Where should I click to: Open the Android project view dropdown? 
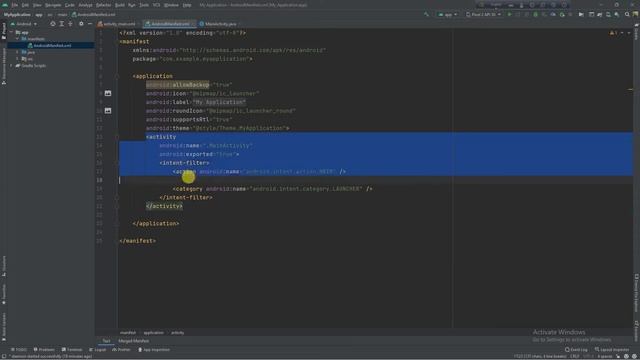click(x=24, y=24)
